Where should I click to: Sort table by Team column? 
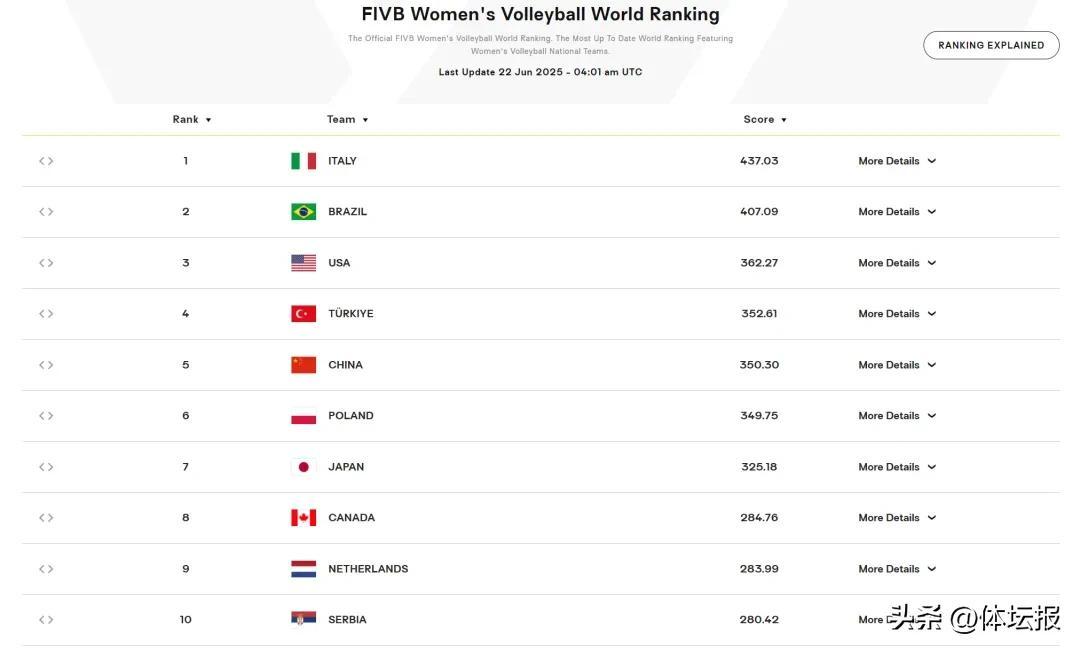coord(347,120)
